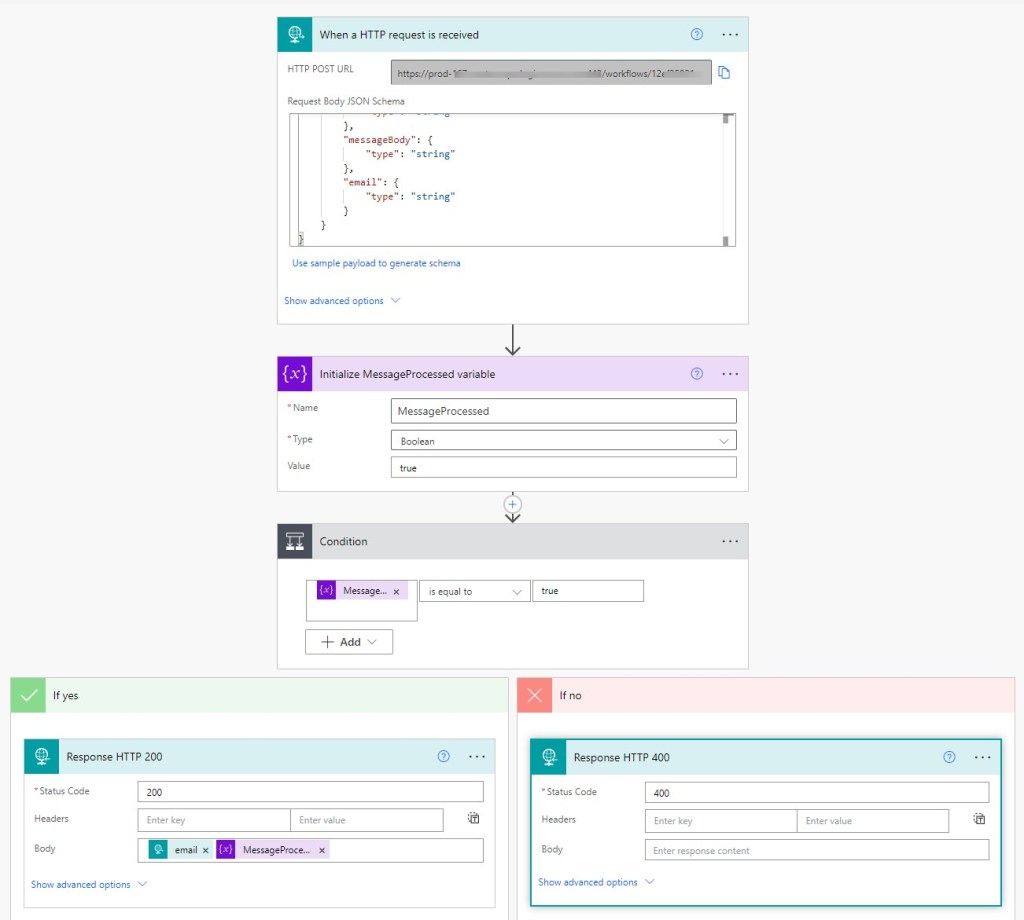Click the JSON schema editor scrollbar

tap(729, 180)
